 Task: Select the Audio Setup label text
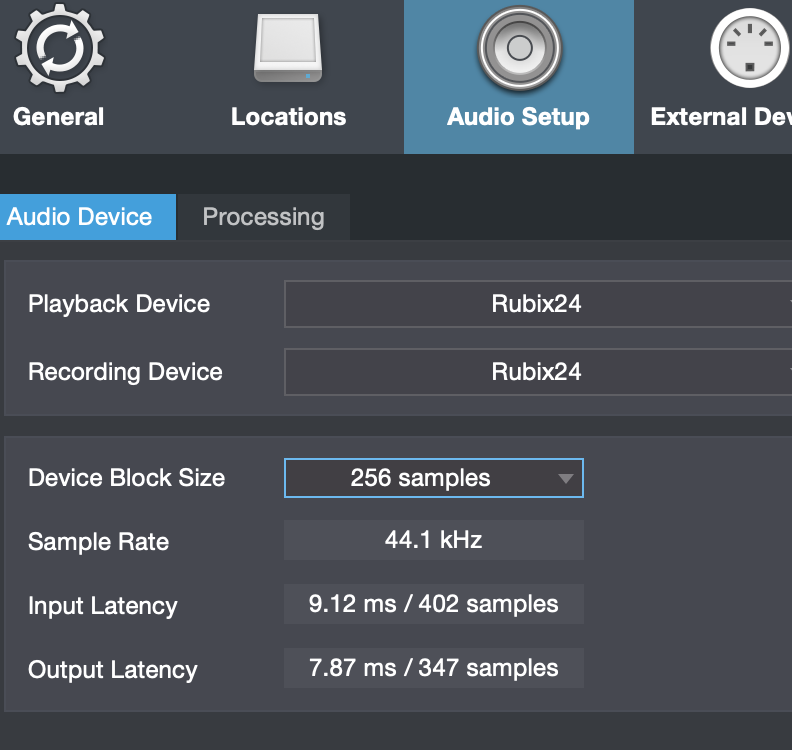coord(518,118)
